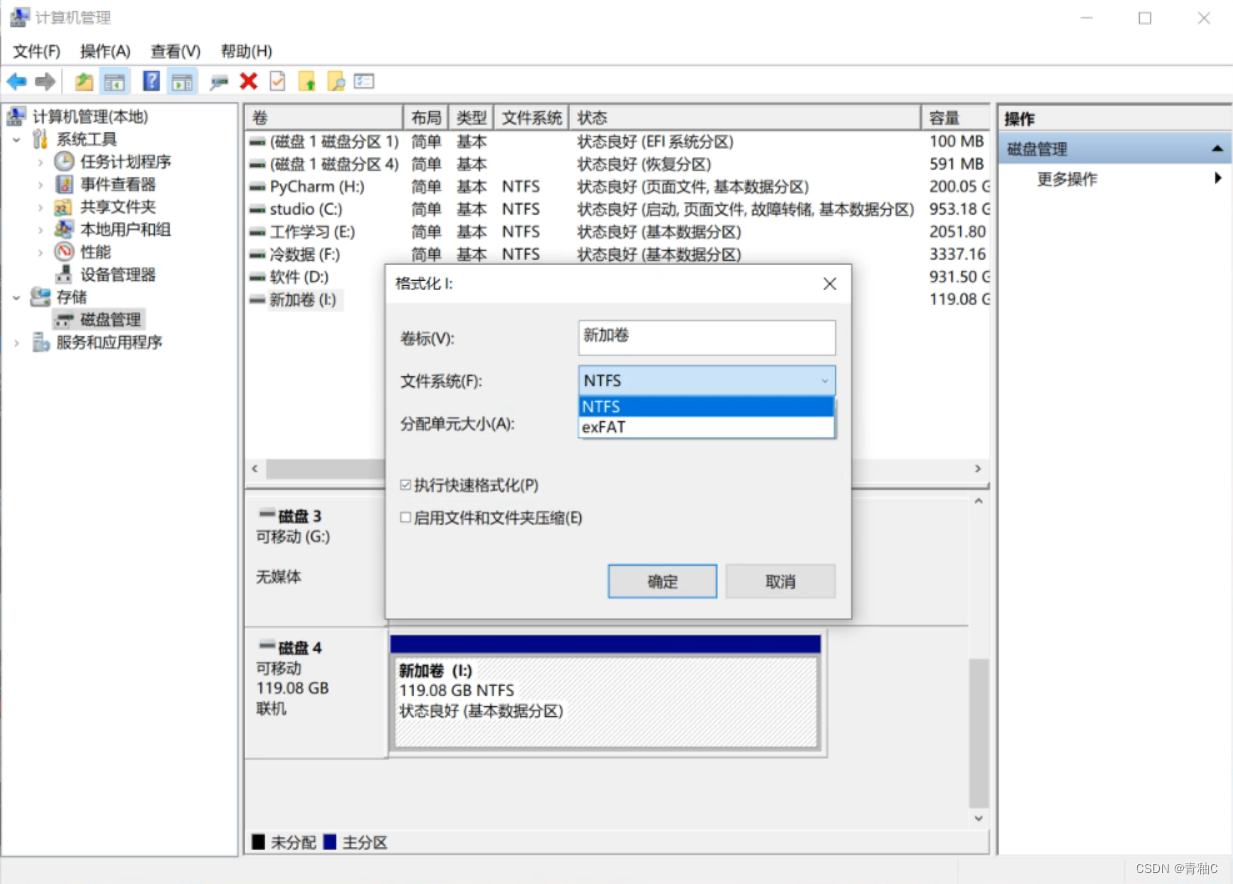Select the (磁盘 1 磁盘分区 4) recovery row
Screen dimensions: 1233x884
click(x=618, y=164)
